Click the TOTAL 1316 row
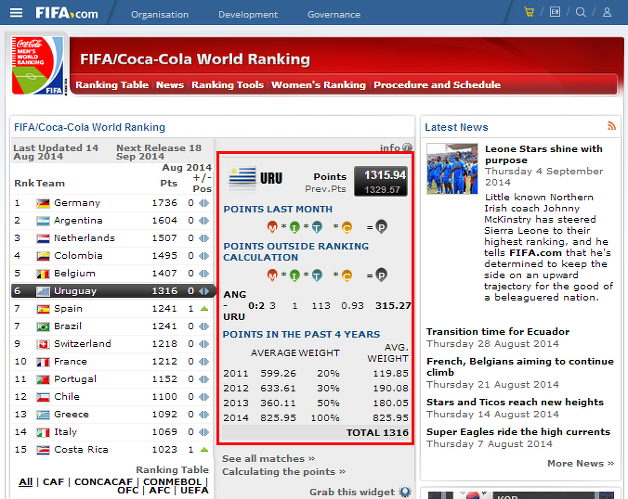The height and width of the screenshot is (499, 628). (316, 433)
